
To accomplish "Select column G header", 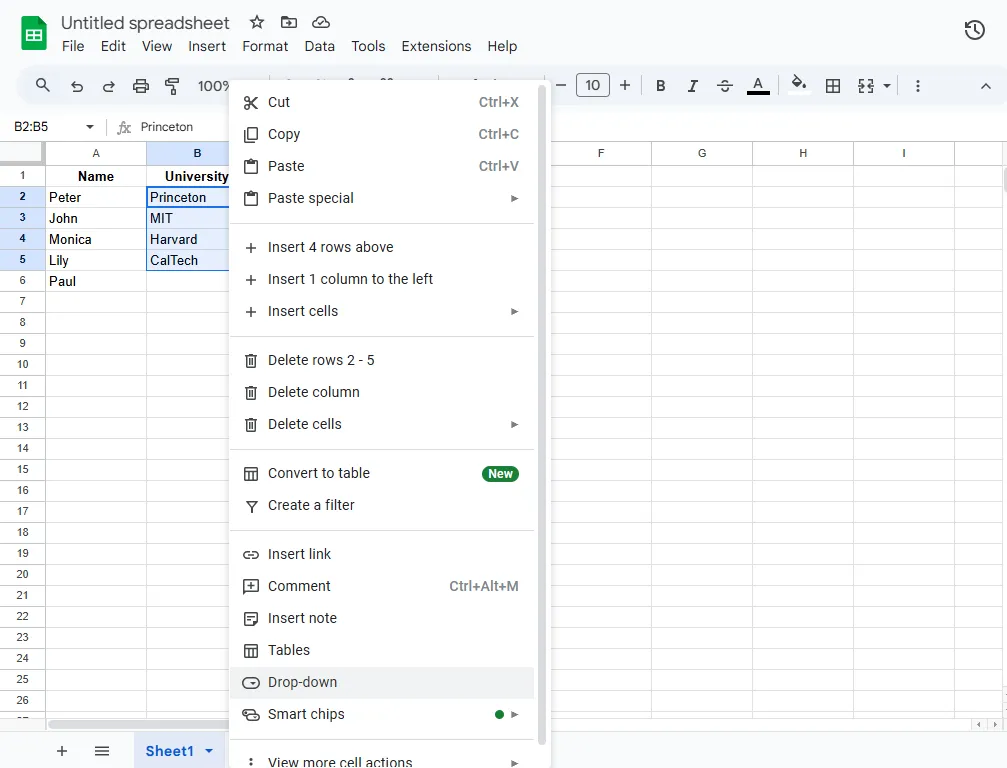I will 702,153.
